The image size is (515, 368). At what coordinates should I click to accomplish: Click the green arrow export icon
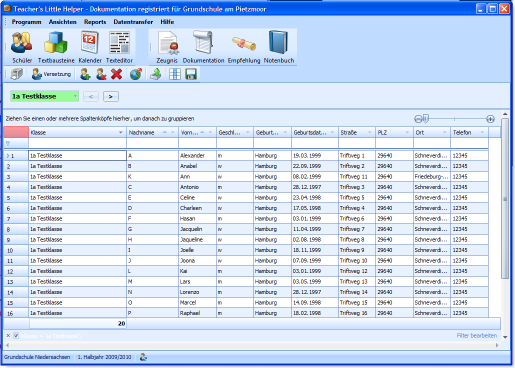coord(155,74)
